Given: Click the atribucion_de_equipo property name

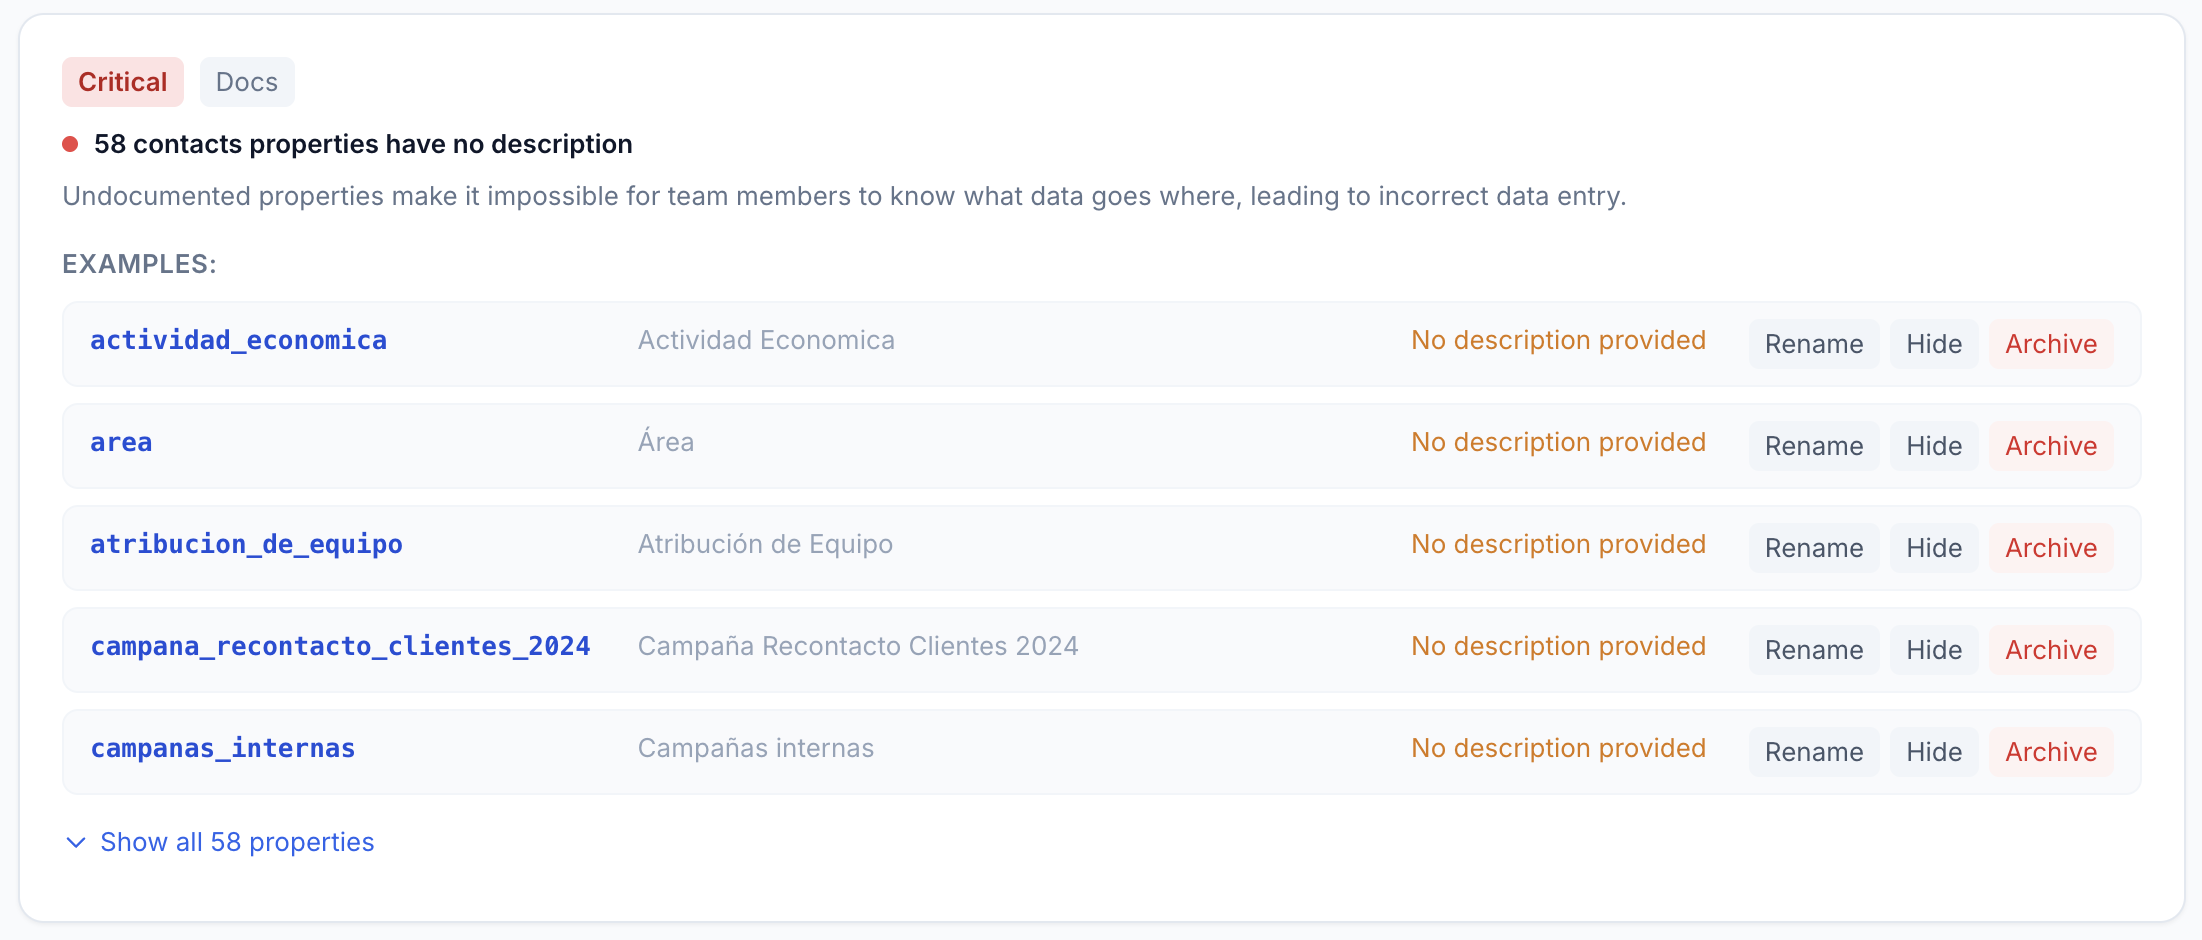Looking at the screenshot, I should (246, 545).
